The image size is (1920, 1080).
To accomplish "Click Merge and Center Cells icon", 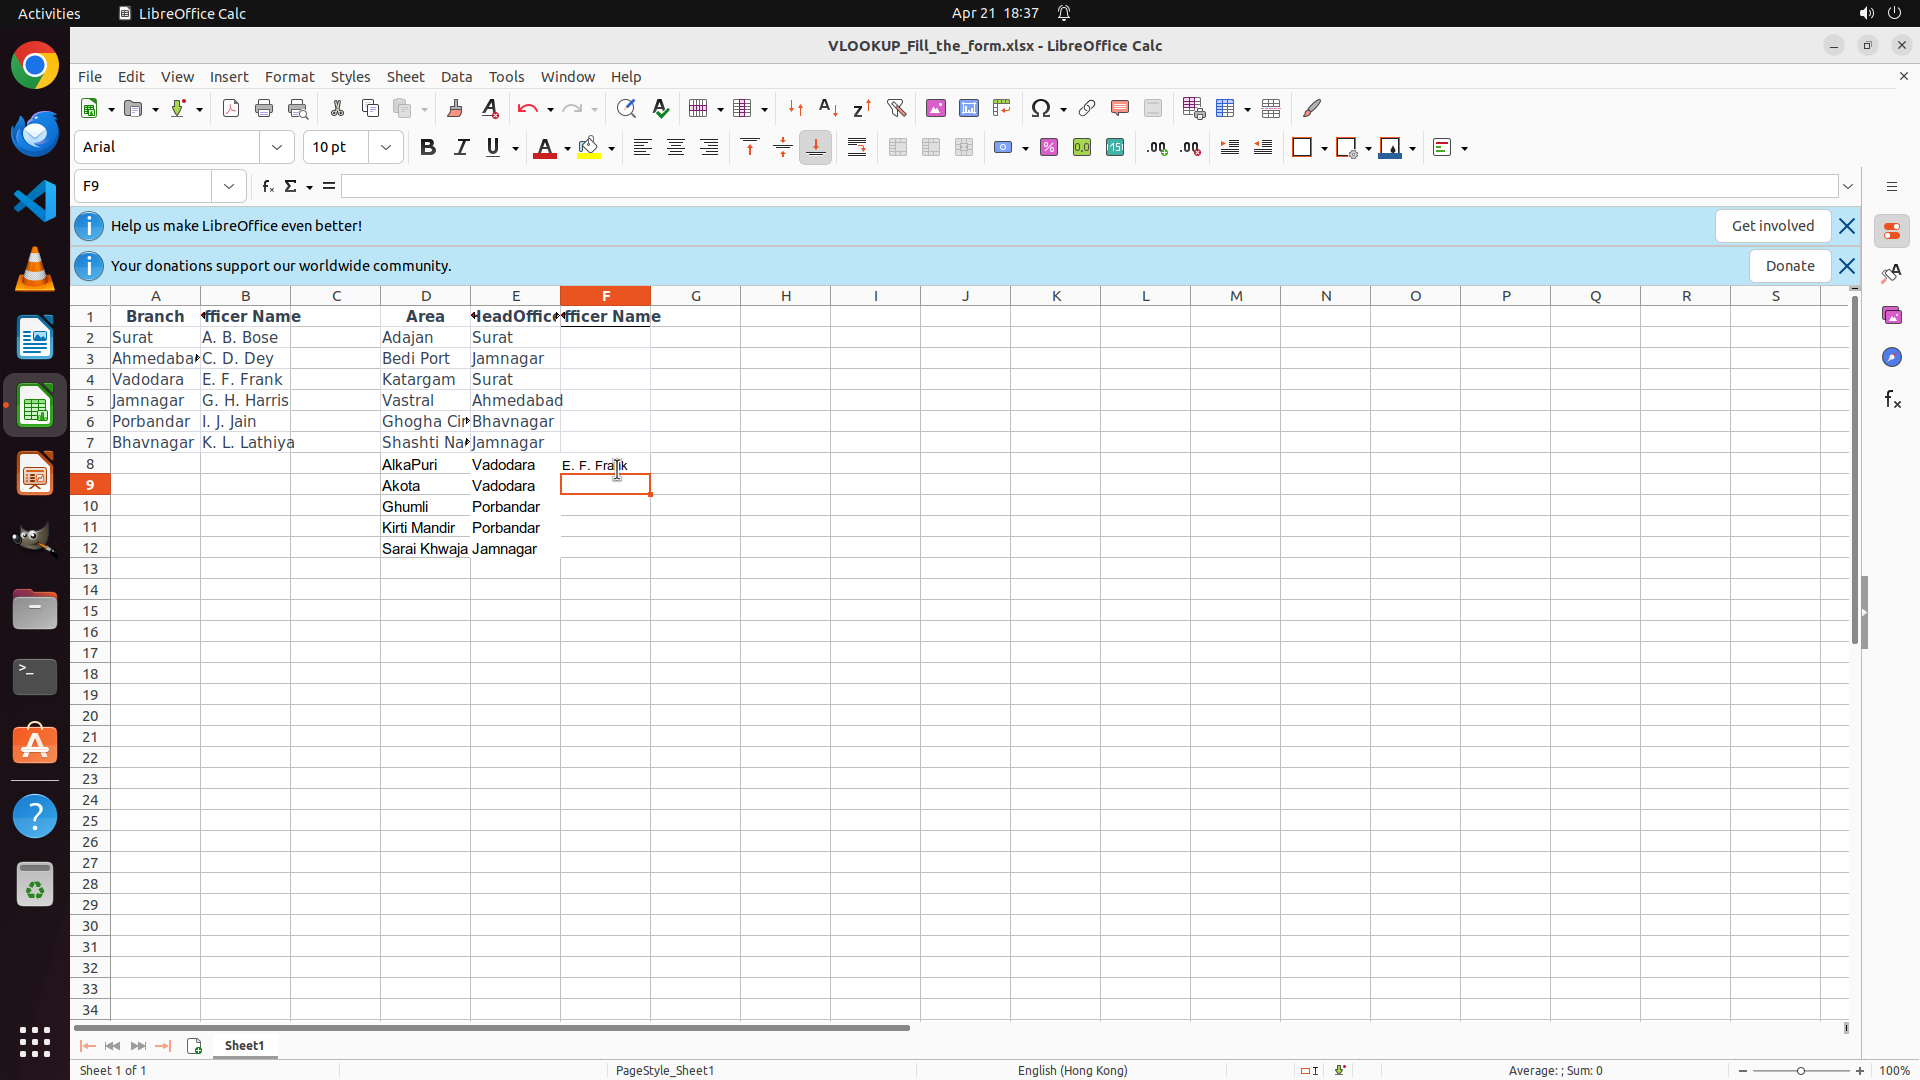I will coord(898,147).
